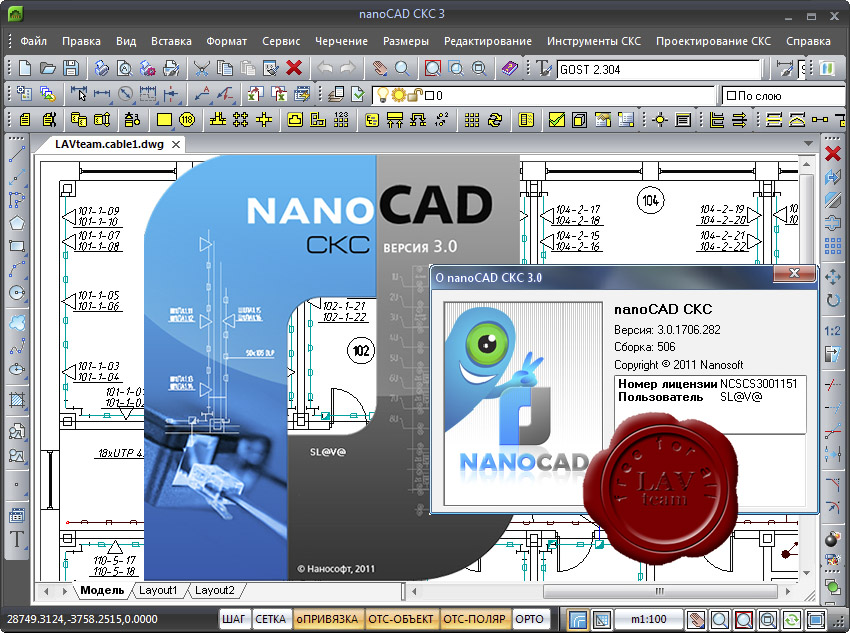Toggle the layer lightbulb on/off icon
Image resolution: width=850 pixels, height=633 pixels.
coord(383,95)
